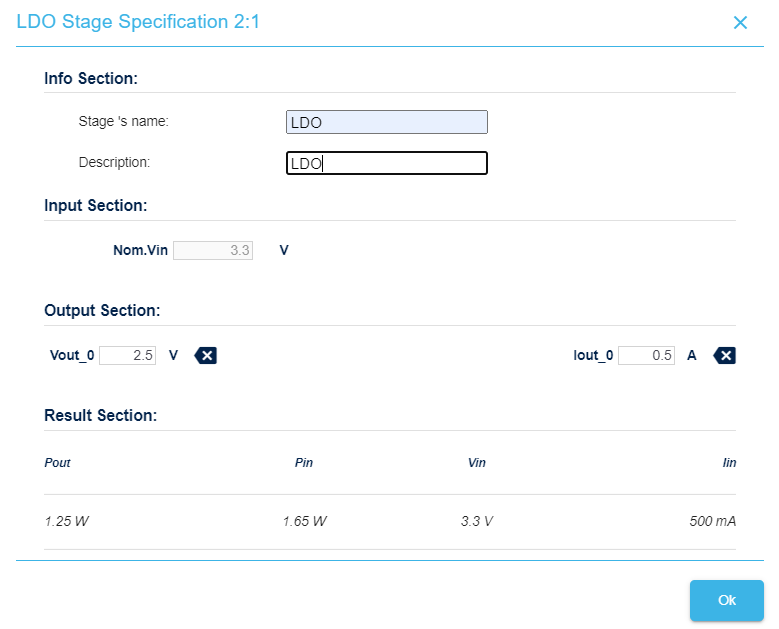Viewport: 779px width, 629px height.
Task: Edit the Vout_0 voltage value
Action: pos(128,355)
